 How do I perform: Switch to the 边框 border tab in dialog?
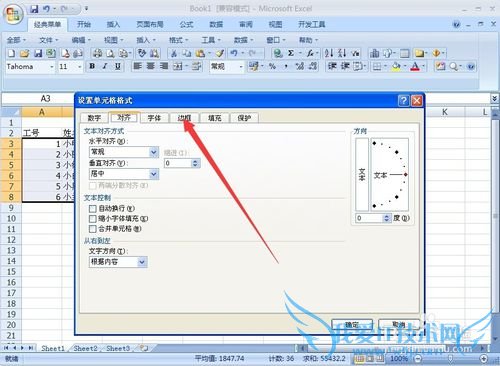click(184, 118)
